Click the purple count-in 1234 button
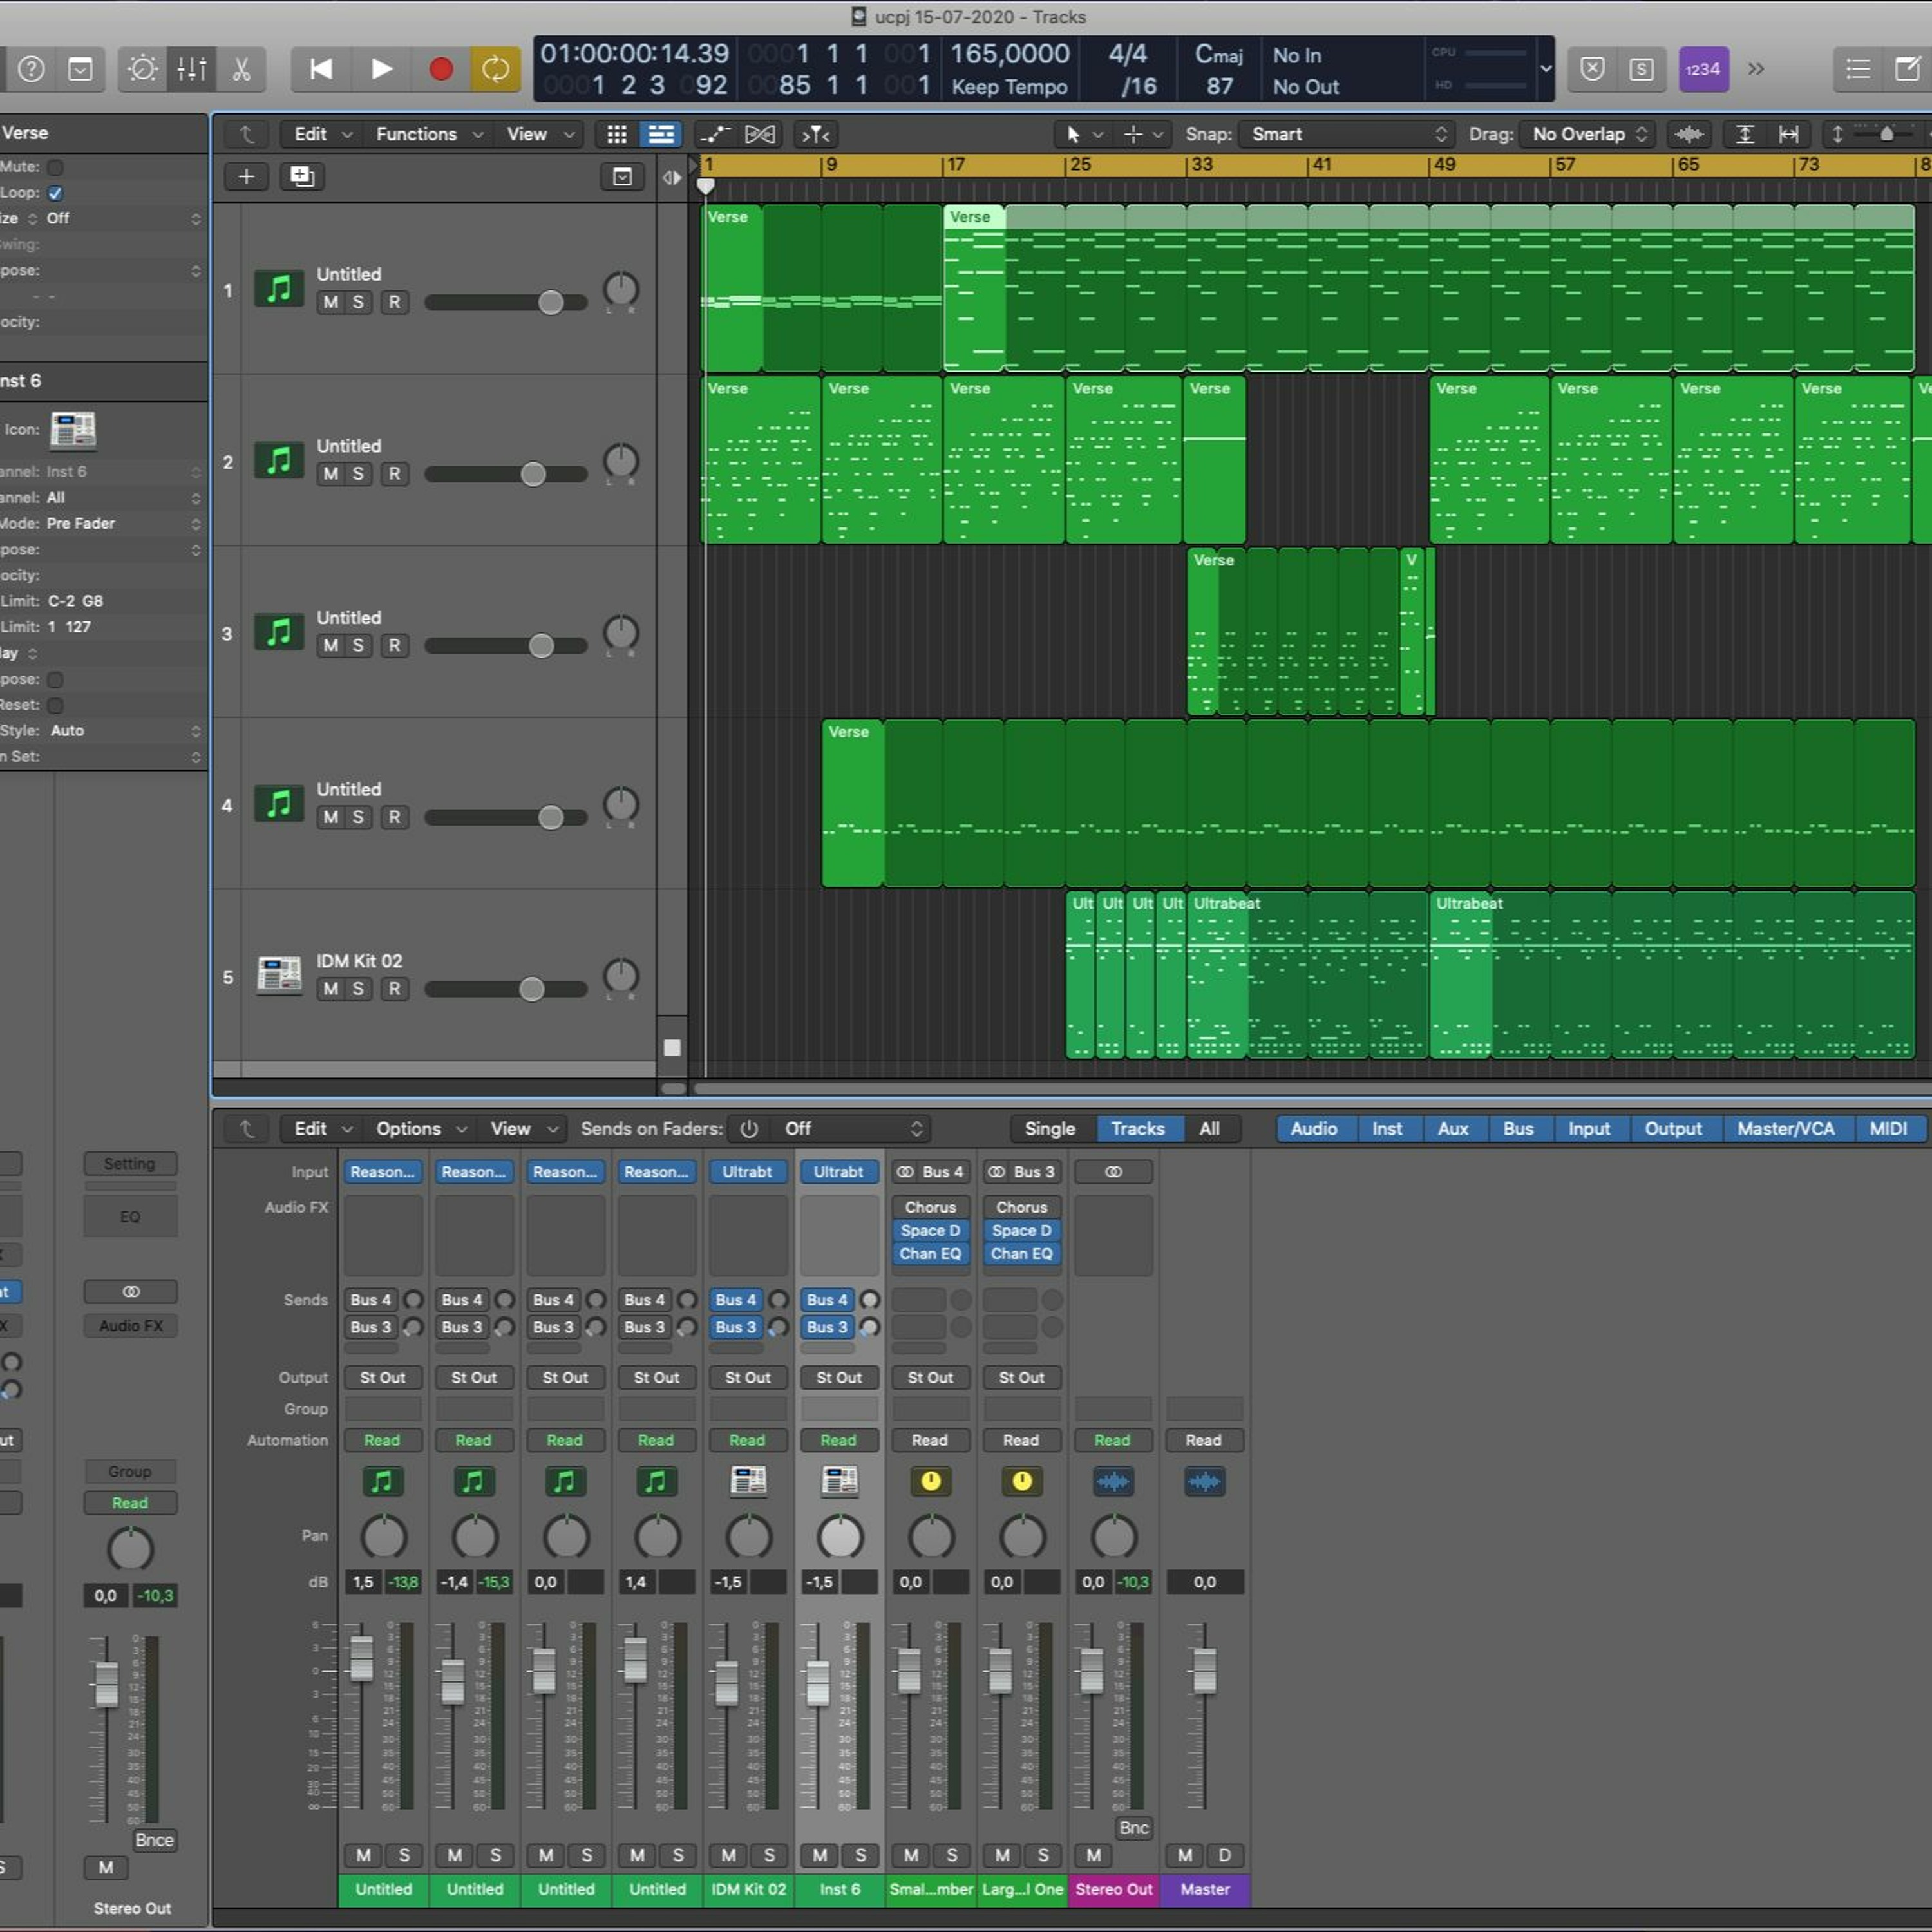The image size is (1932, 1932). [x=1703, y=69]
